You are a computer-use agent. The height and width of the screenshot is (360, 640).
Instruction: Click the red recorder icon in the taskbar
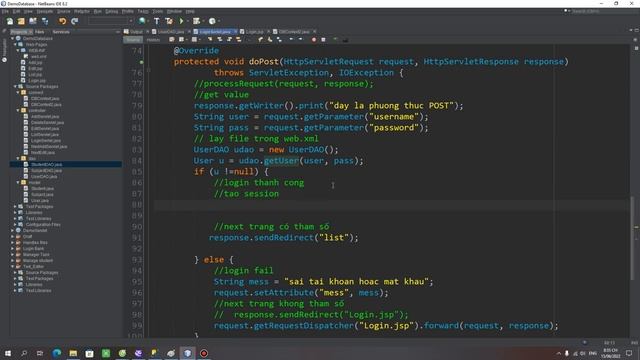(x=204, y=353)
